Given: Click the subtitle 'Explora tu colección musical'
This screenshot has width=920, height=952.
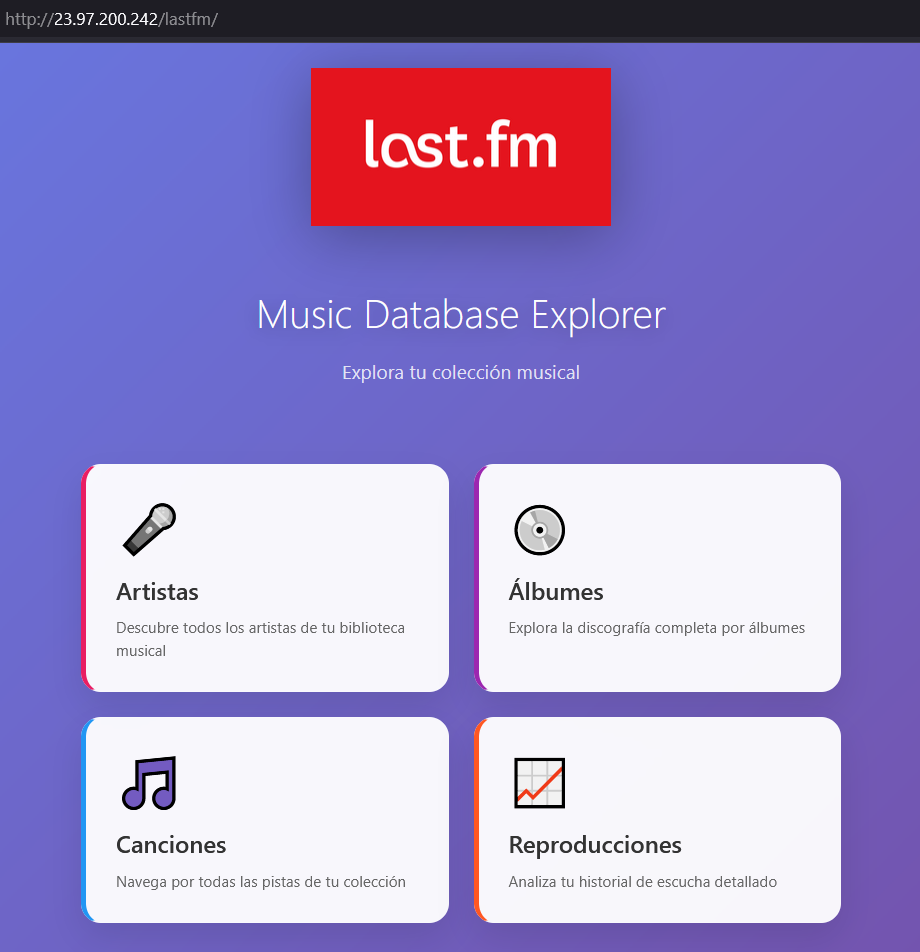Looking at the screenshot, I should 461,372.
